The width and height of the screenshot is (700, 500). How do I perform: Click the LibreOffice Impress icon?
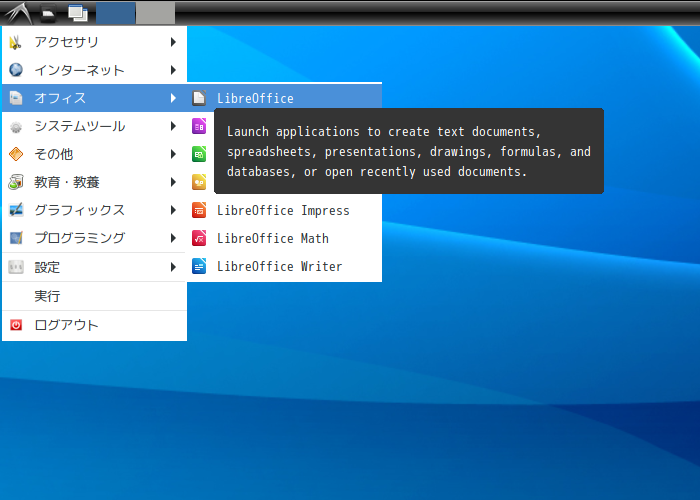tap(199, 211)
